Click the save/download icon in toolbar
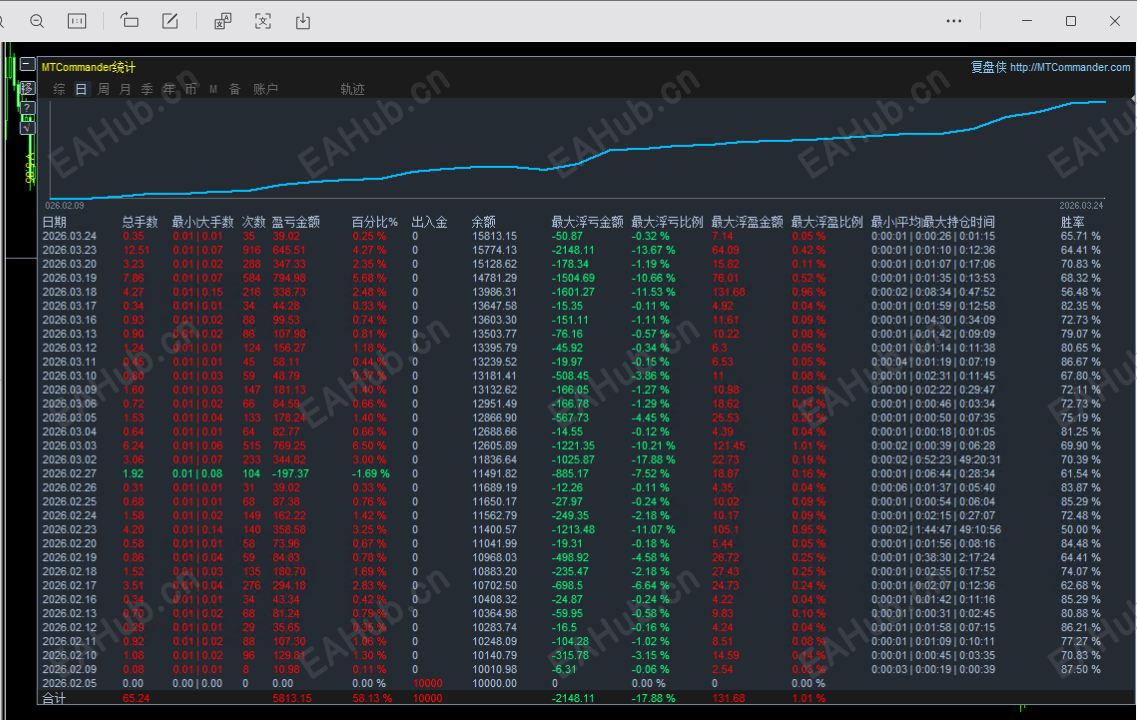 tap(303, 21)
